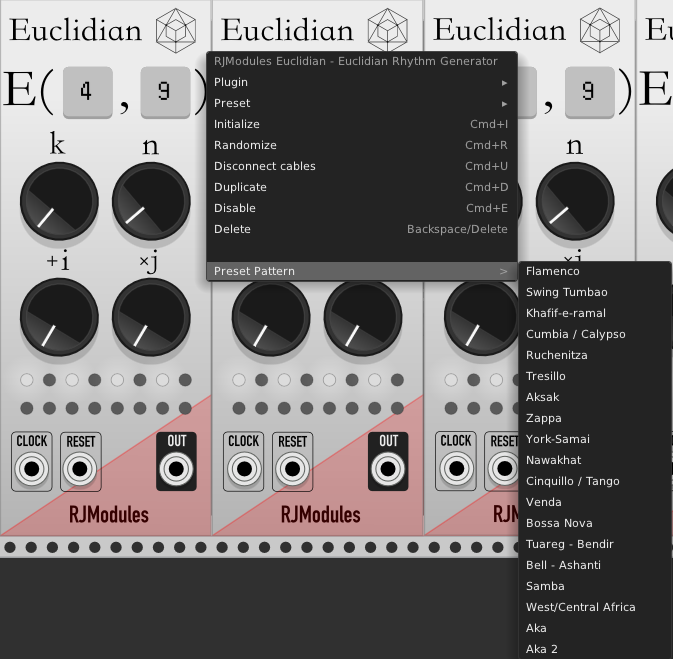This screenshot has width=673, height=659.
Task: Adjust the n knob on first module
Action: point(151,201)
